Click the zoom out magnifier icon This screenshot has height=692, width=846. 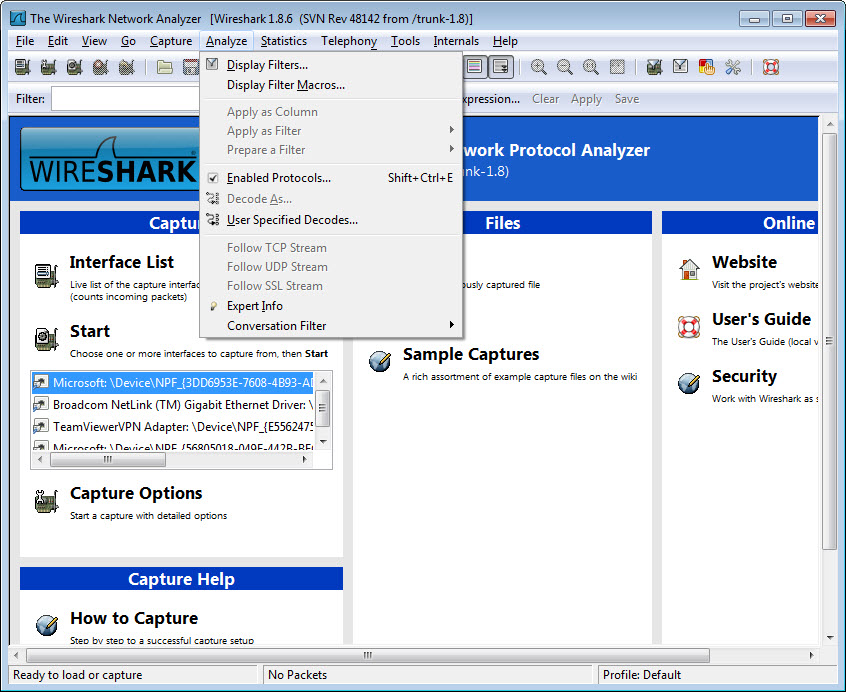click(564, 67)
